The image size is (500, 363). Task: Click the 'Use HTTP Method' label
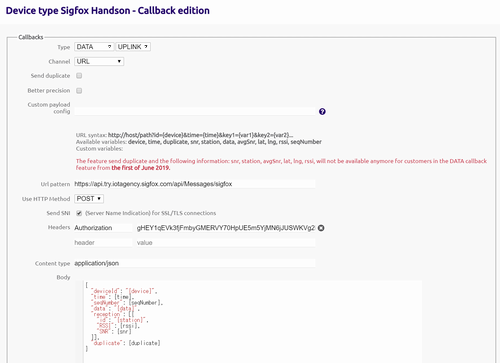46,199
